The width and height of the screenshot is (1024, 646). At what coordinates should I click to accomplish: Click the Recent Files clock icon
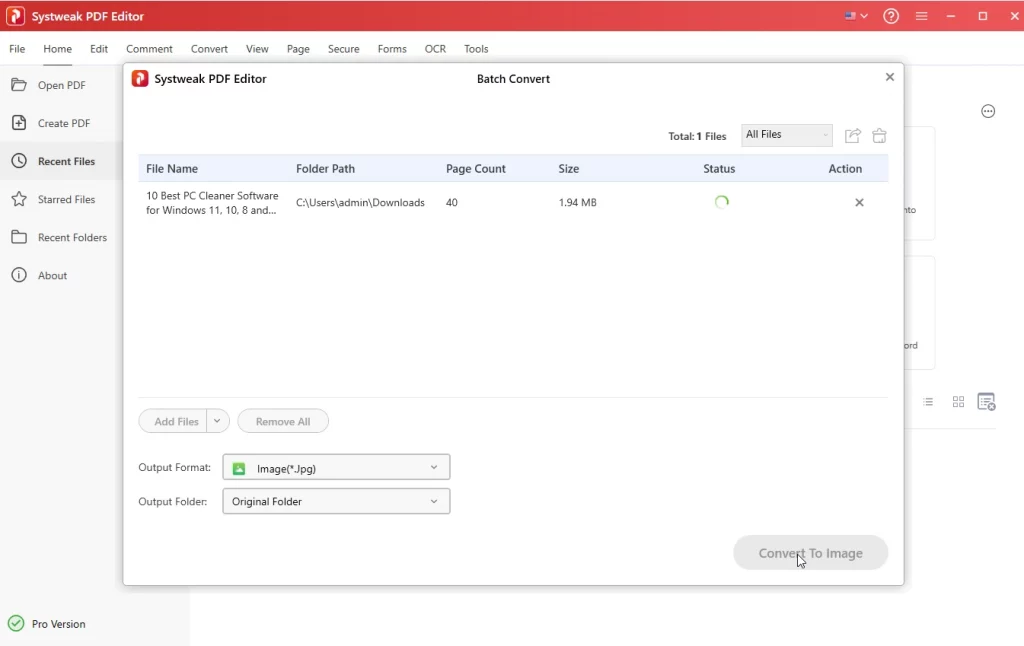(x=19, y=161)
